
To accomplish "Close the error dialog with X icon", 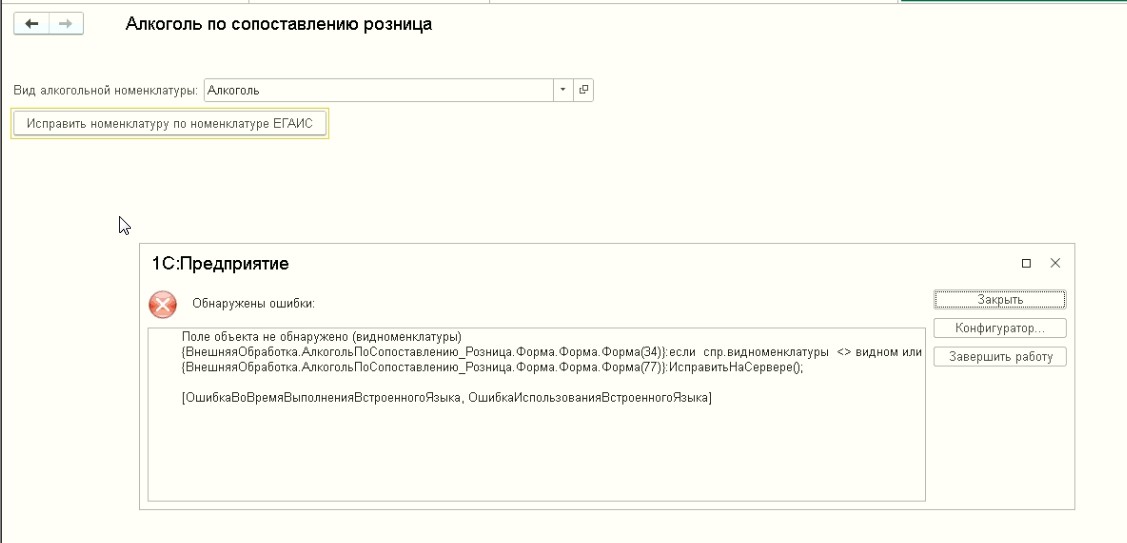I will pos(1055,263).
